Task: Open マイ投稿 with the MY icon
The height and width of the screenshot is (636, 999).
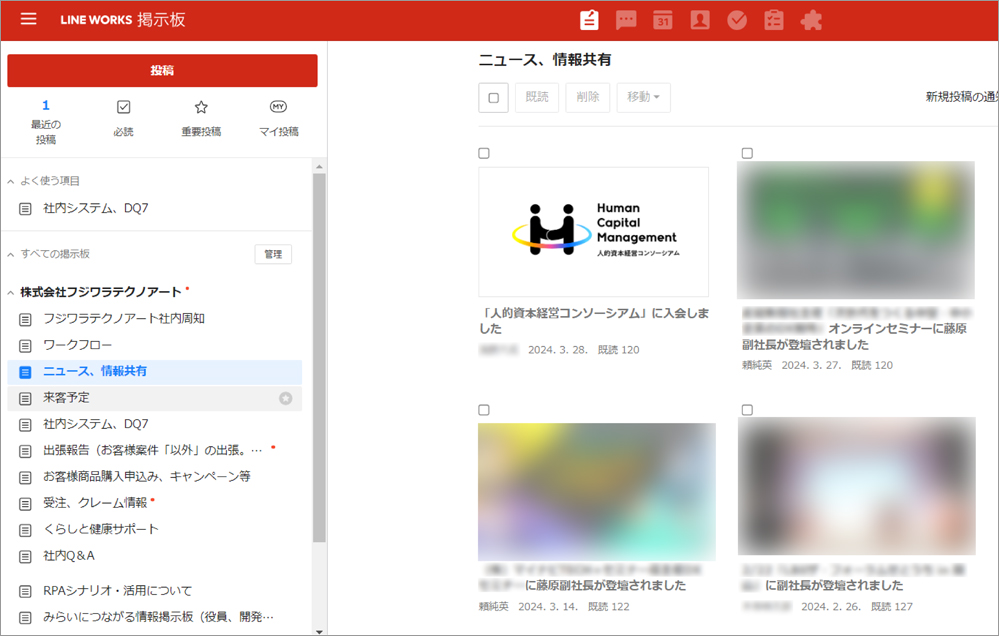Action: tap(279, 118)
